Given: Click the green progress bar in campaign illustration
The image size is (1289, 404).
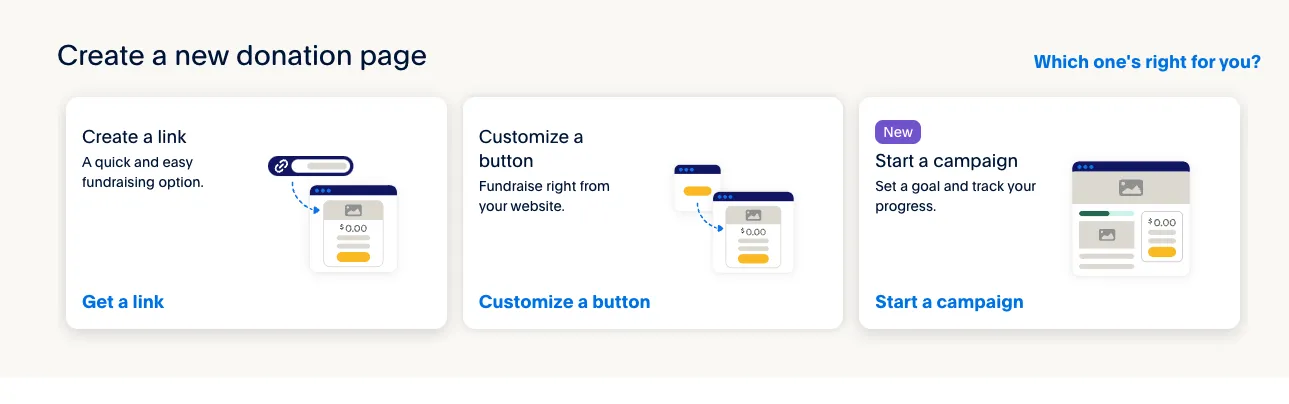Looking at the screenshot, I should point(1094,213).
